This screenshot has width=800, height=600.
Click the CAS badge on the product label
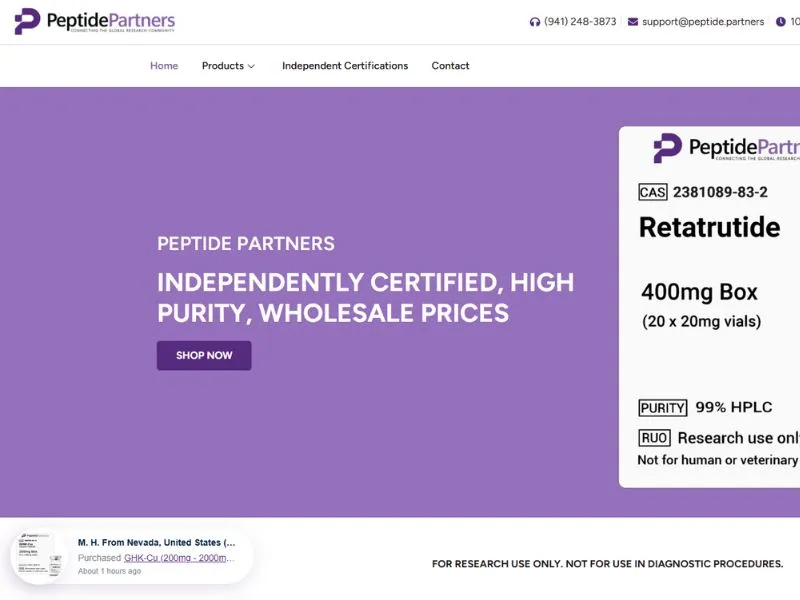652,192
